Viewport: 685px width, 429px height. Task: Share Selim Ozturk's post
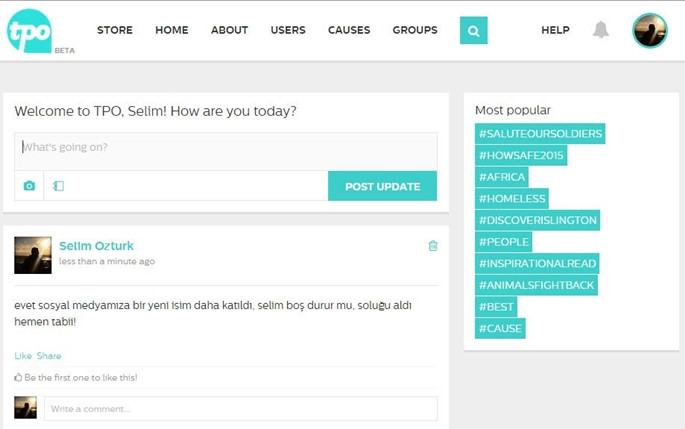pos(49,356)
